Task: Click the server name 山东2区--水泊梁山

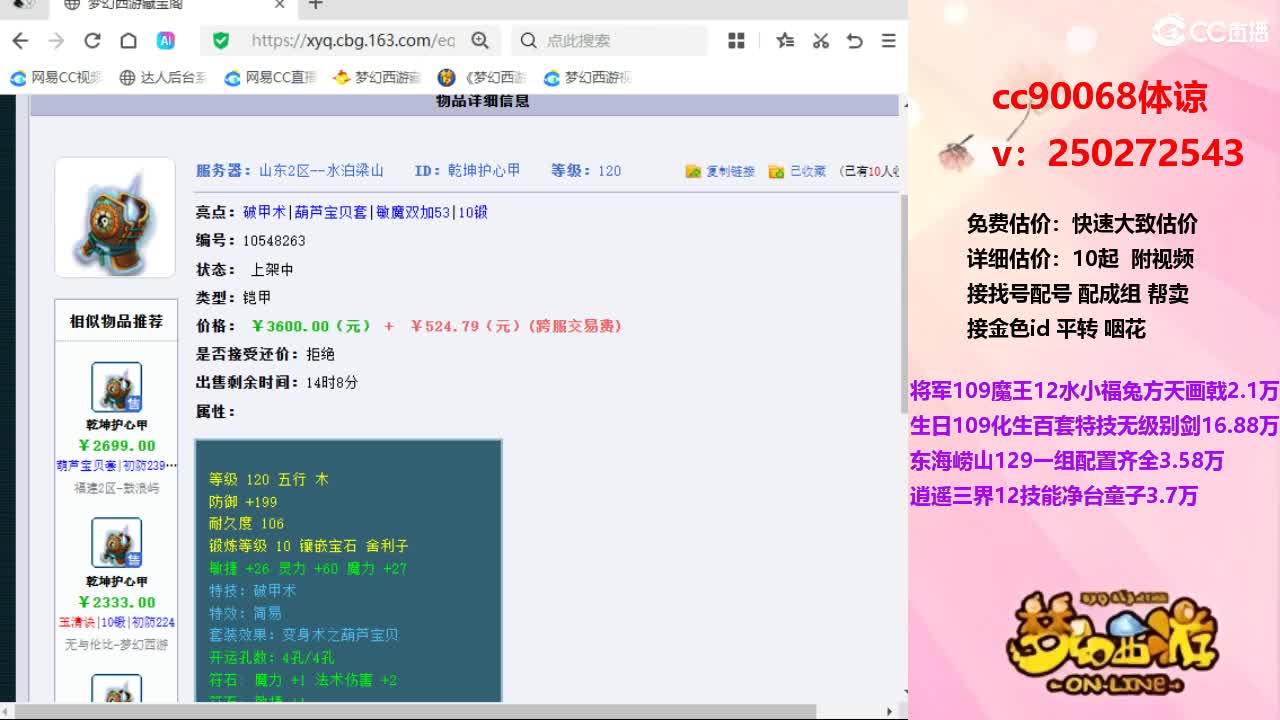Action: tap(321, 171)
